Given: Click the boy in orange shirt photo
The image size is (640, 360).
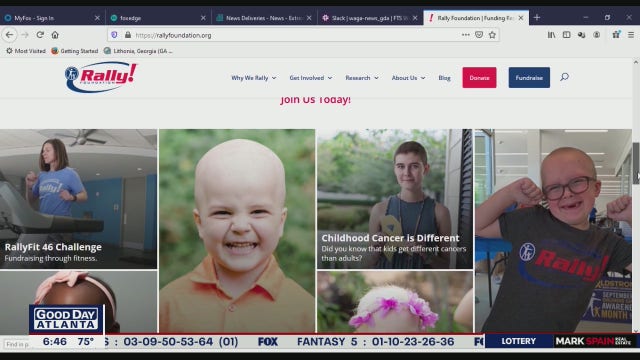Looking at the screenshot, I should (237, 231).
